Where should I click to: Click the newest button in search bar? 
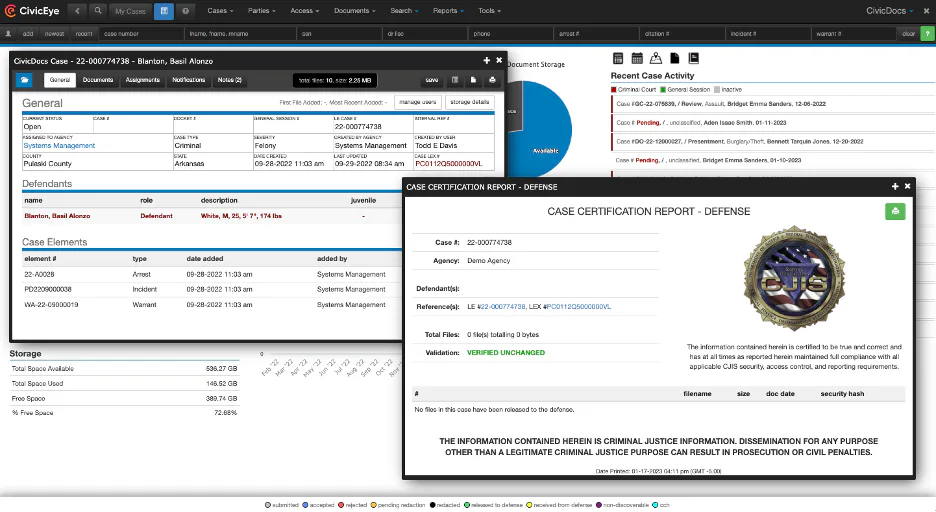(x=54, y=34)
